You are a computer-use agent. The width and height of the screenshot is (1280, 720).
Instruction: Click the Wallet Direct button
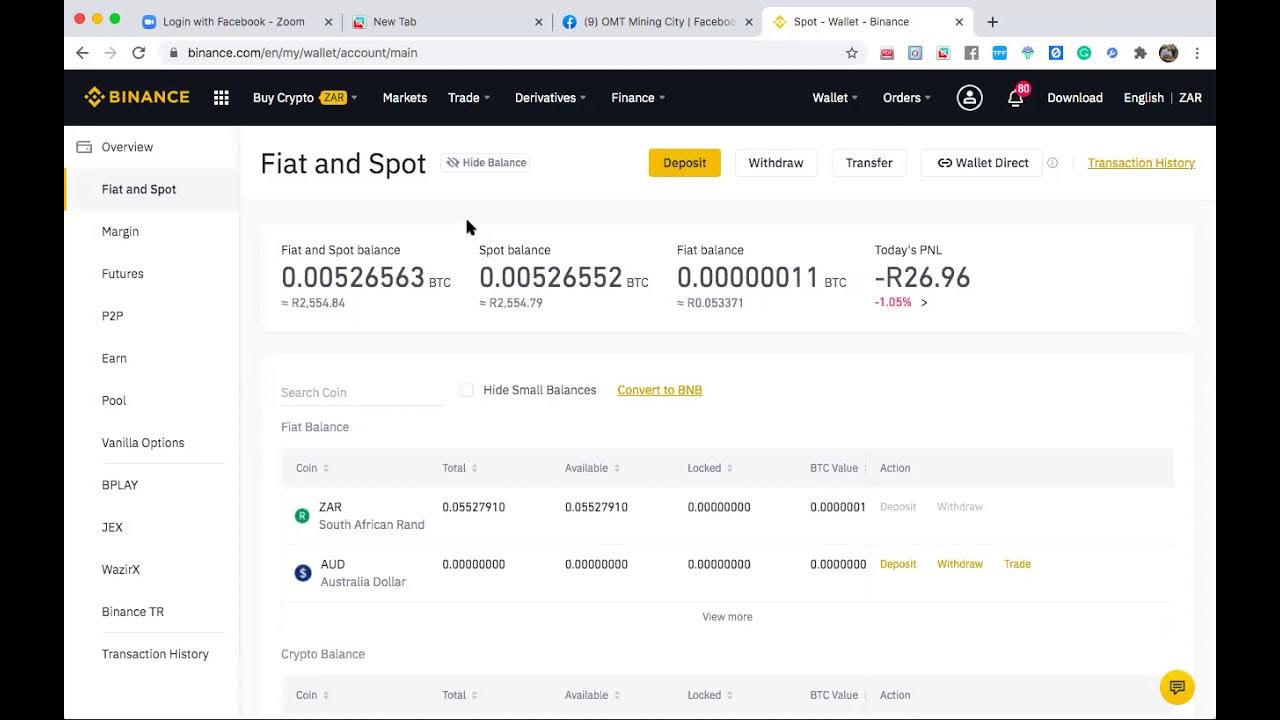982,163
